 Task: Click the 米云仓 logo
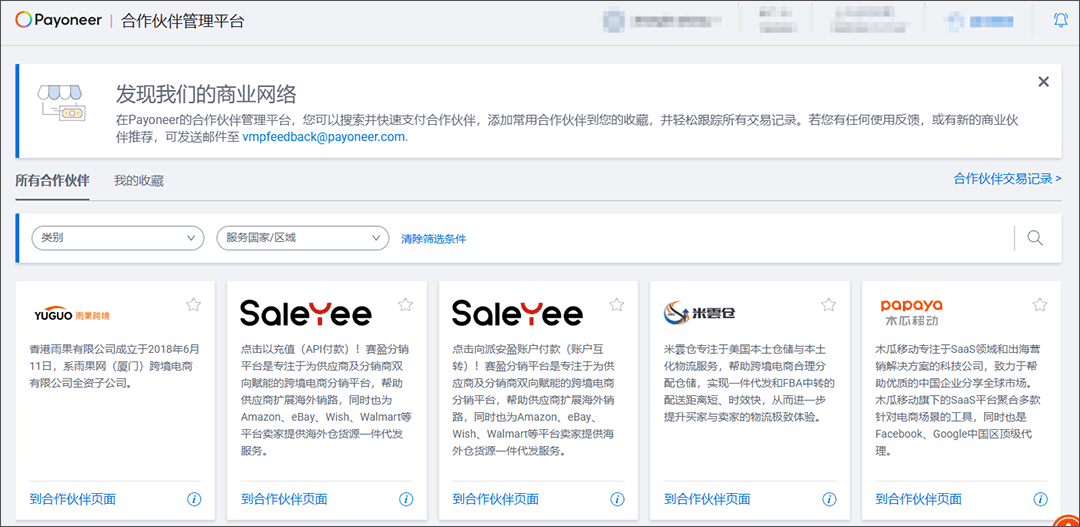coord(700,314)
